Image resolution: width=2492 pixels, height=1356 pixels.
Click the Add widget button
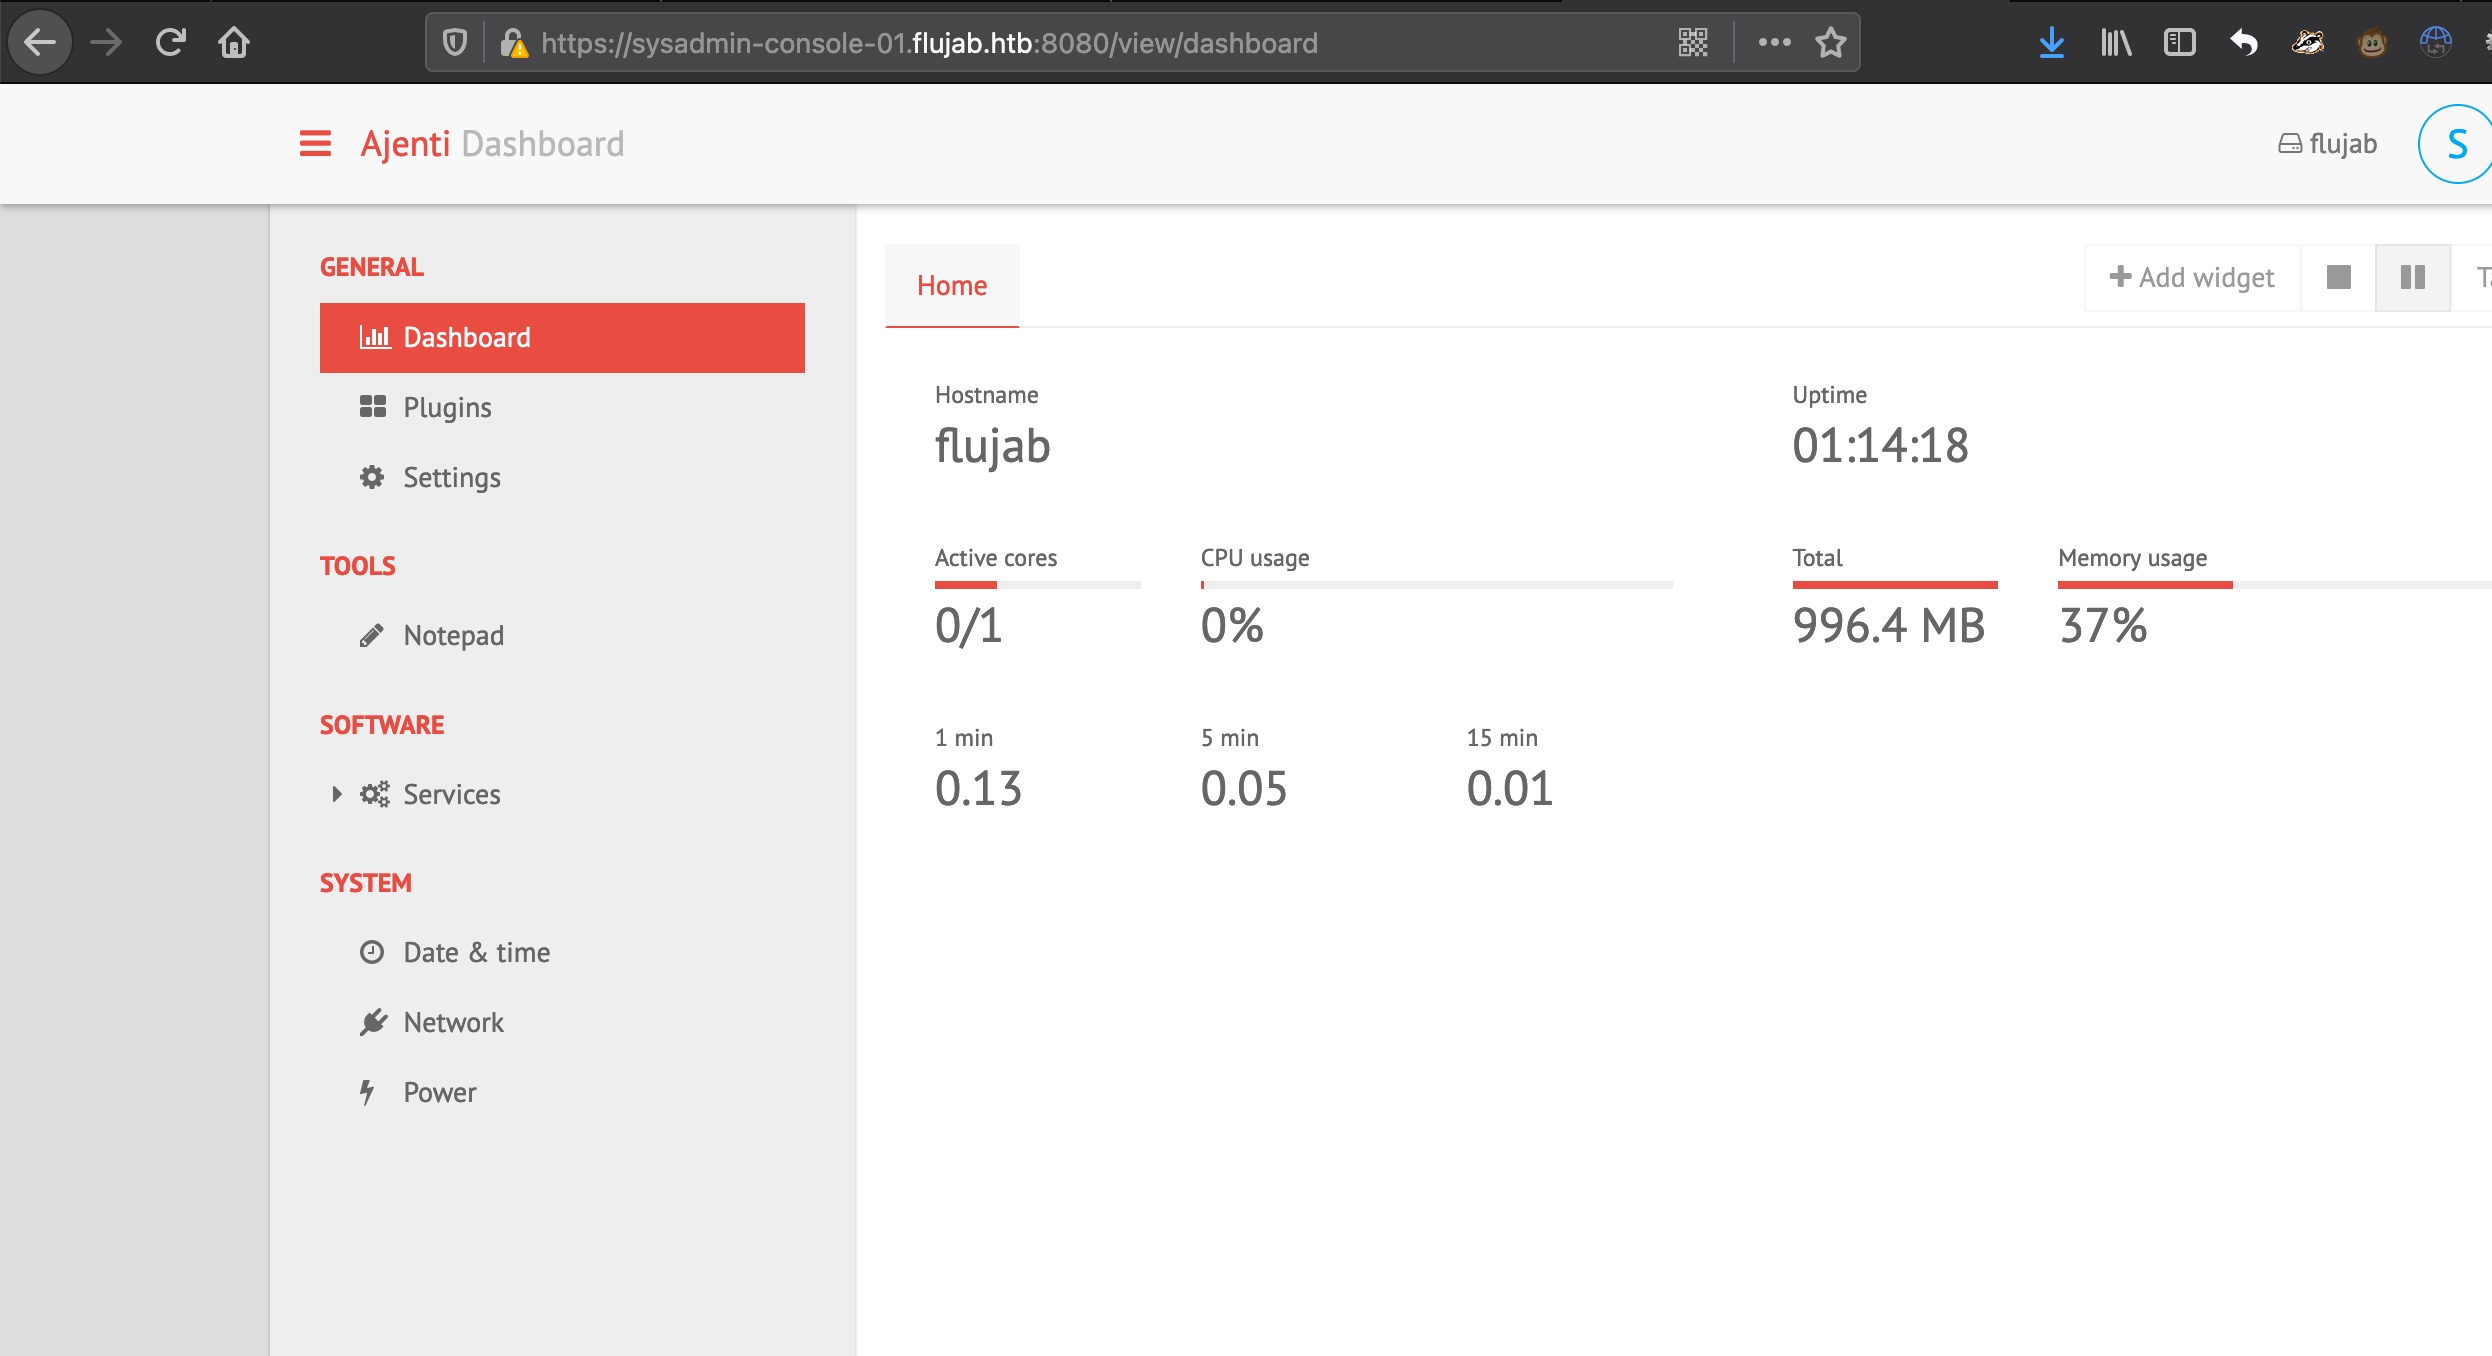(2192, 277)
